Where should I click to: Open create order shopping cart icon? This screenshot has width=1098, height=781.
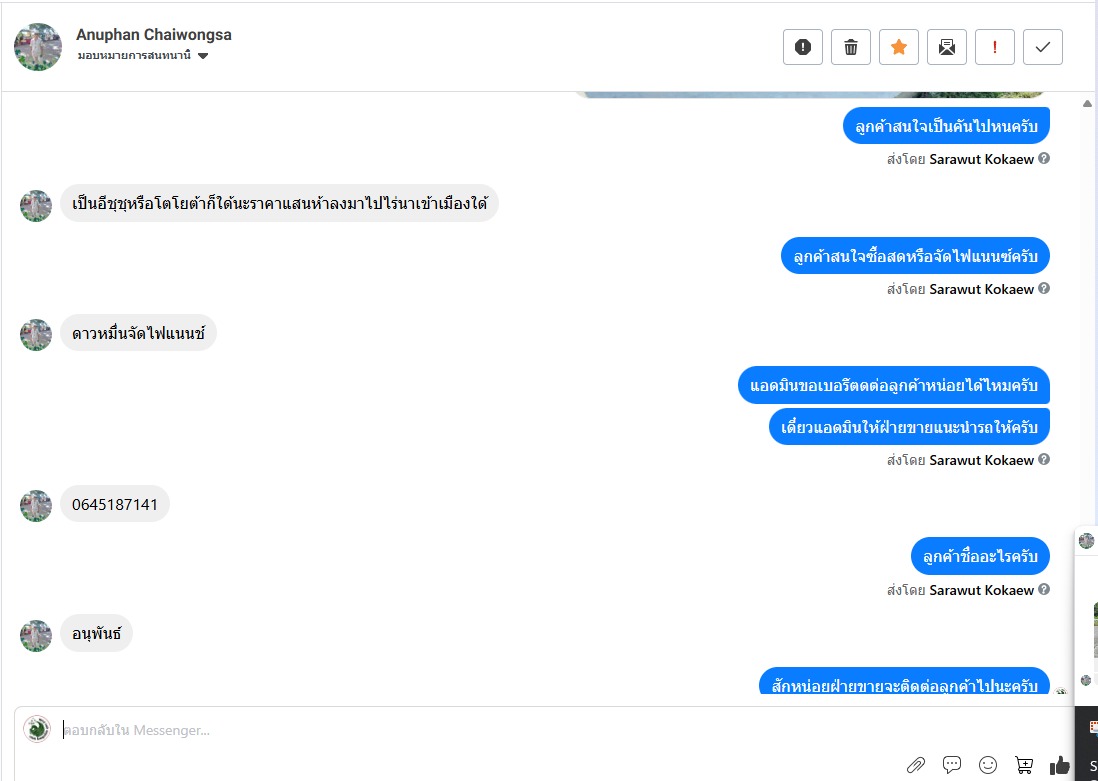(x=1024, y=764)
